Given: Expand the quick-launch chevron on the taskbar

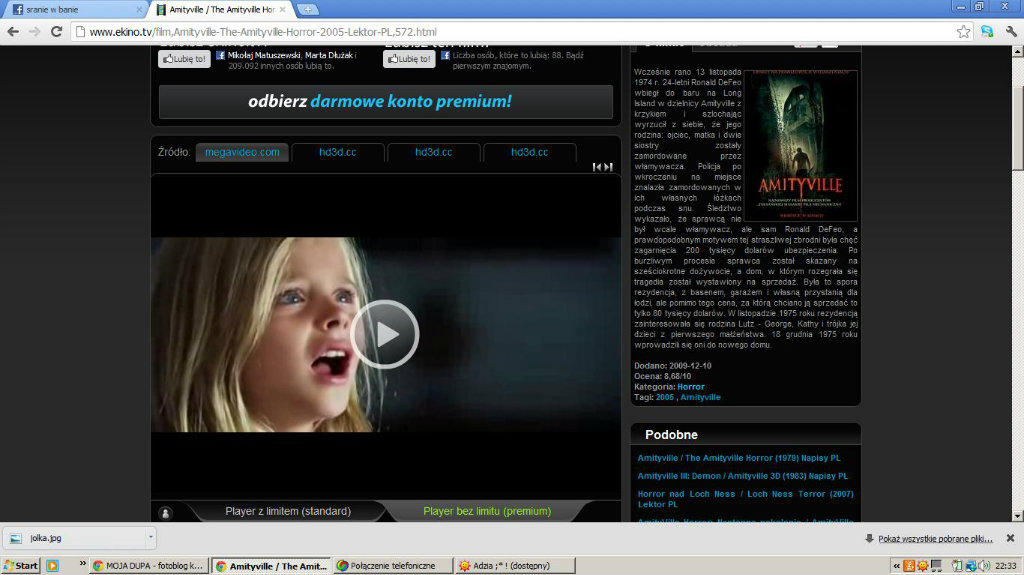Looking at the screenshot, I should [x=82, y=563].
